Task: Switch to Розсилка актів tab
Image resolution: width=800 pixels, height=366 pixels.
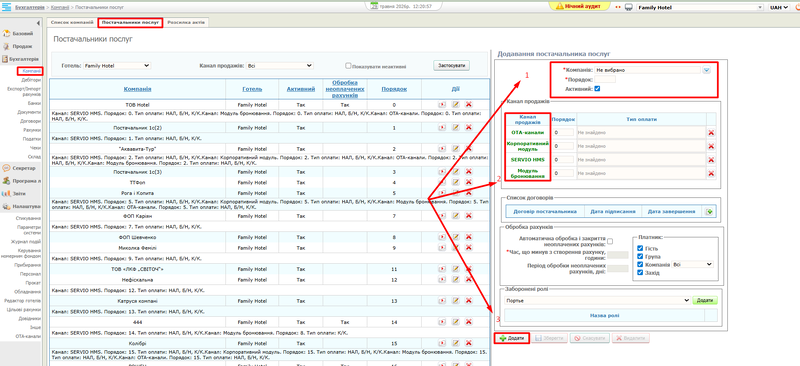Action: tap(186, 22)
